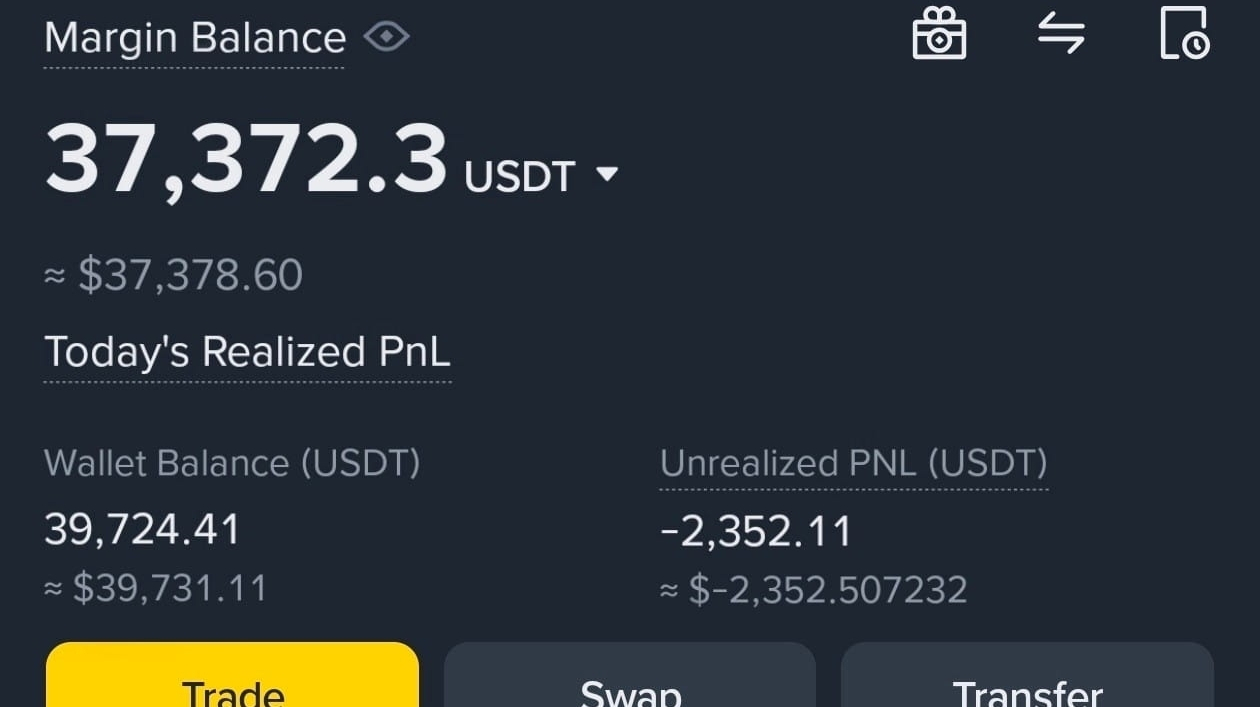Click the Margin Balance underlined label
This screenshot has height=707, width=1260.
[x=195, y=38]
